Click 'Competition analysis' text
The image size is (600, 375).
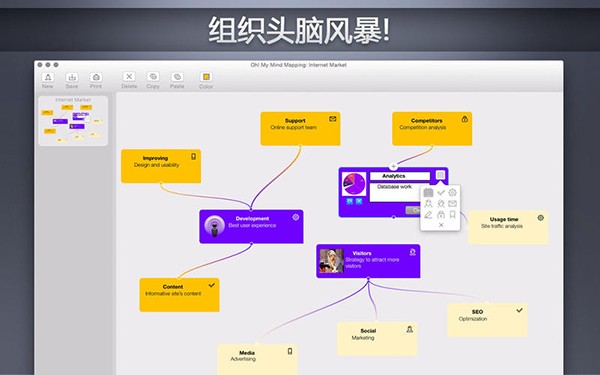[x=422, y=127]
